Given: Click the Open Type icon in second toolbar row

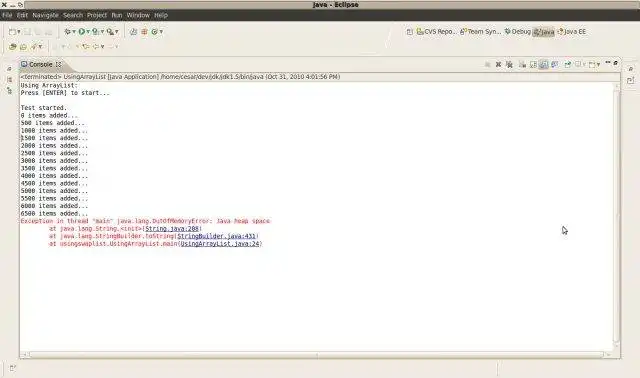Looking at the screenshot, I should coord(13,47).
